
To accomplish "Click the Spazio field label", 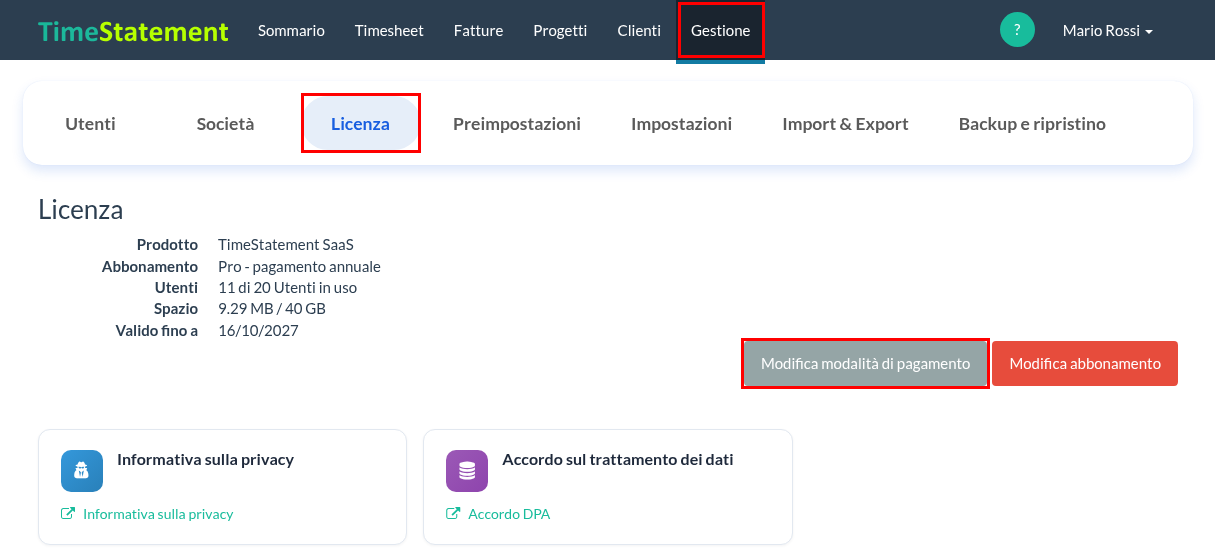I will [x=176, y=309].
